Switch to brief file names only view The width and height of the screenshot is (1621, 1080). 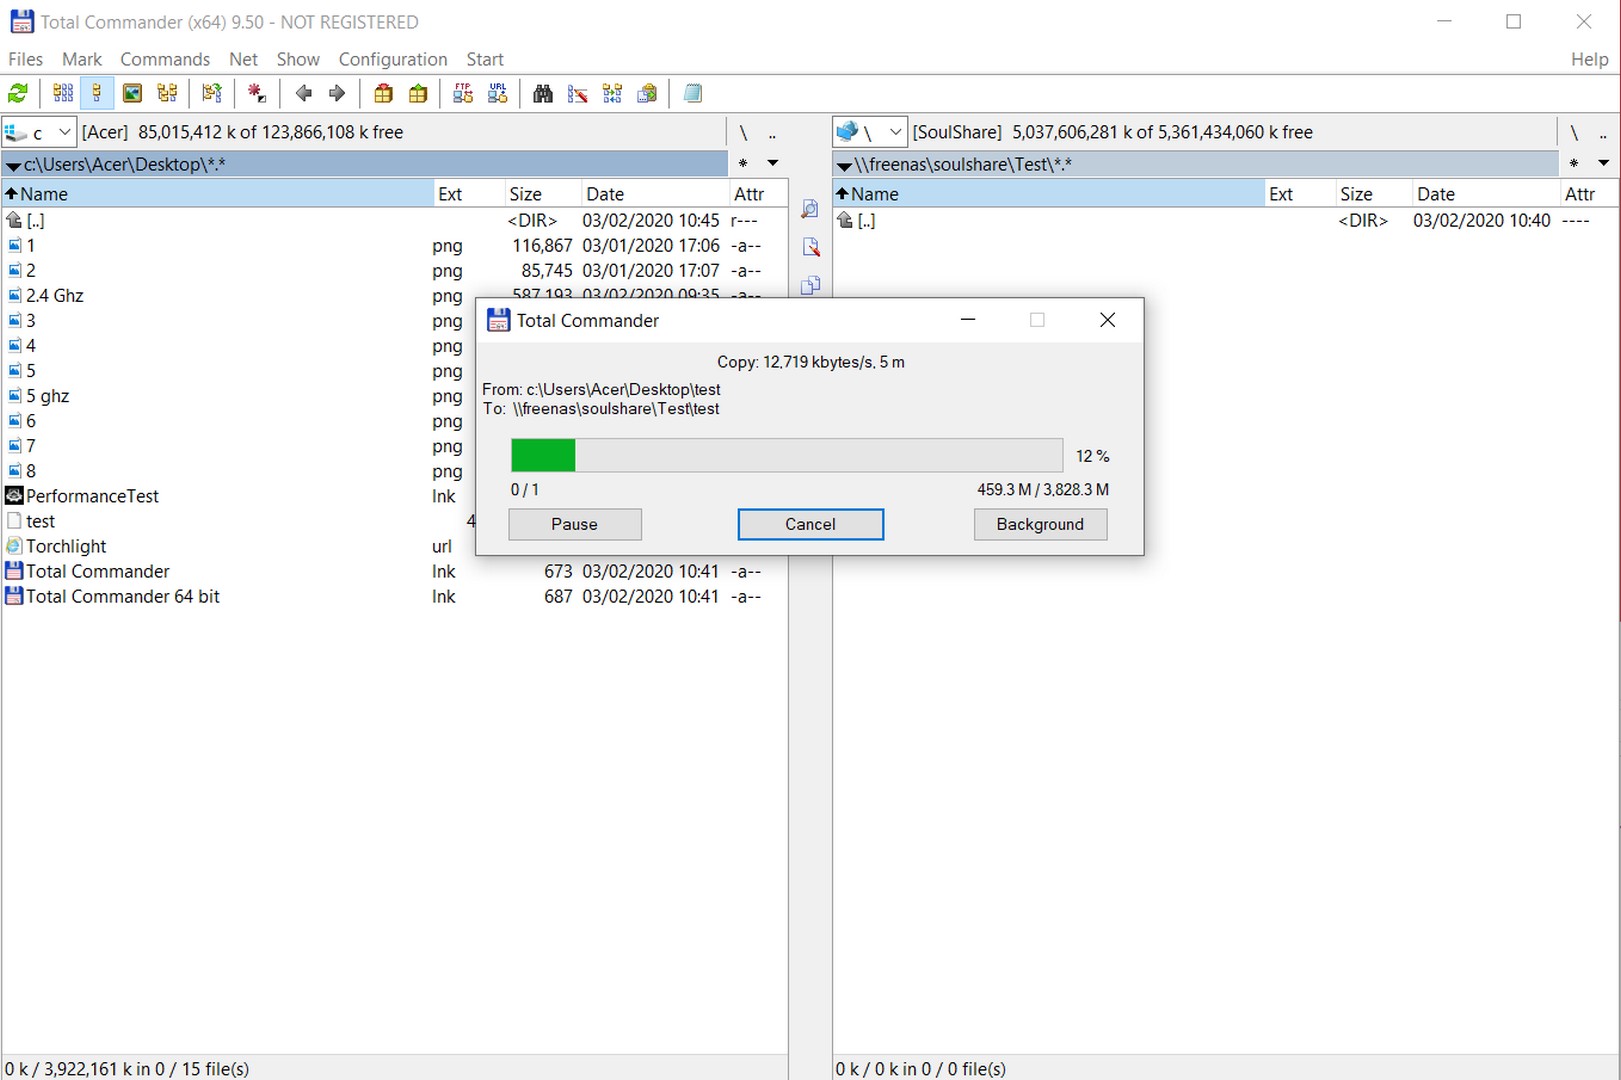click(62, 93)
